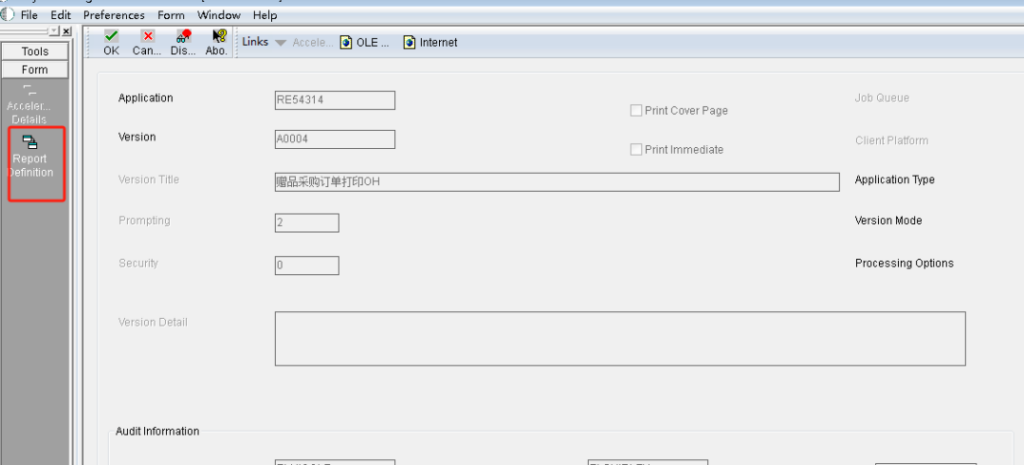
Task: Click the greyed Accelerators toolbar item
Action: point(313,42)
